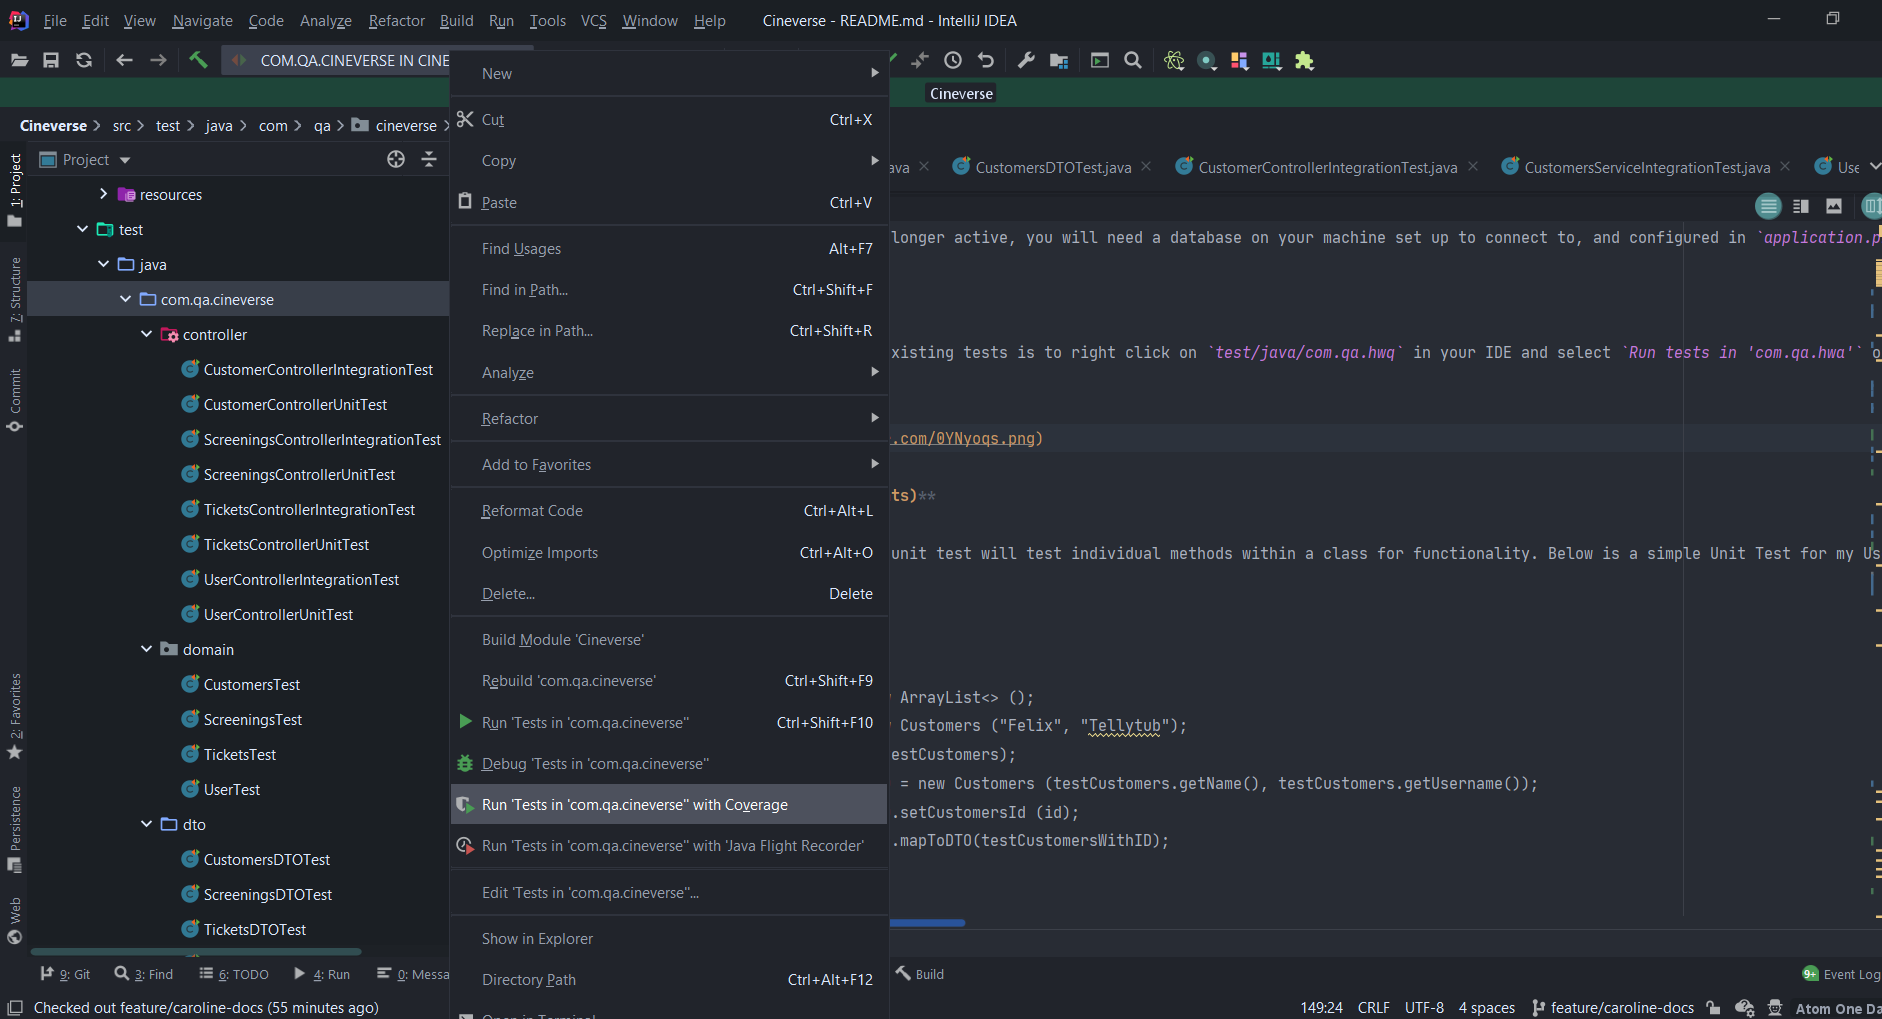This screenshot has height=1019, width=1882.
Task: Open Git tool window at bottom
Action: coord(65,974)
